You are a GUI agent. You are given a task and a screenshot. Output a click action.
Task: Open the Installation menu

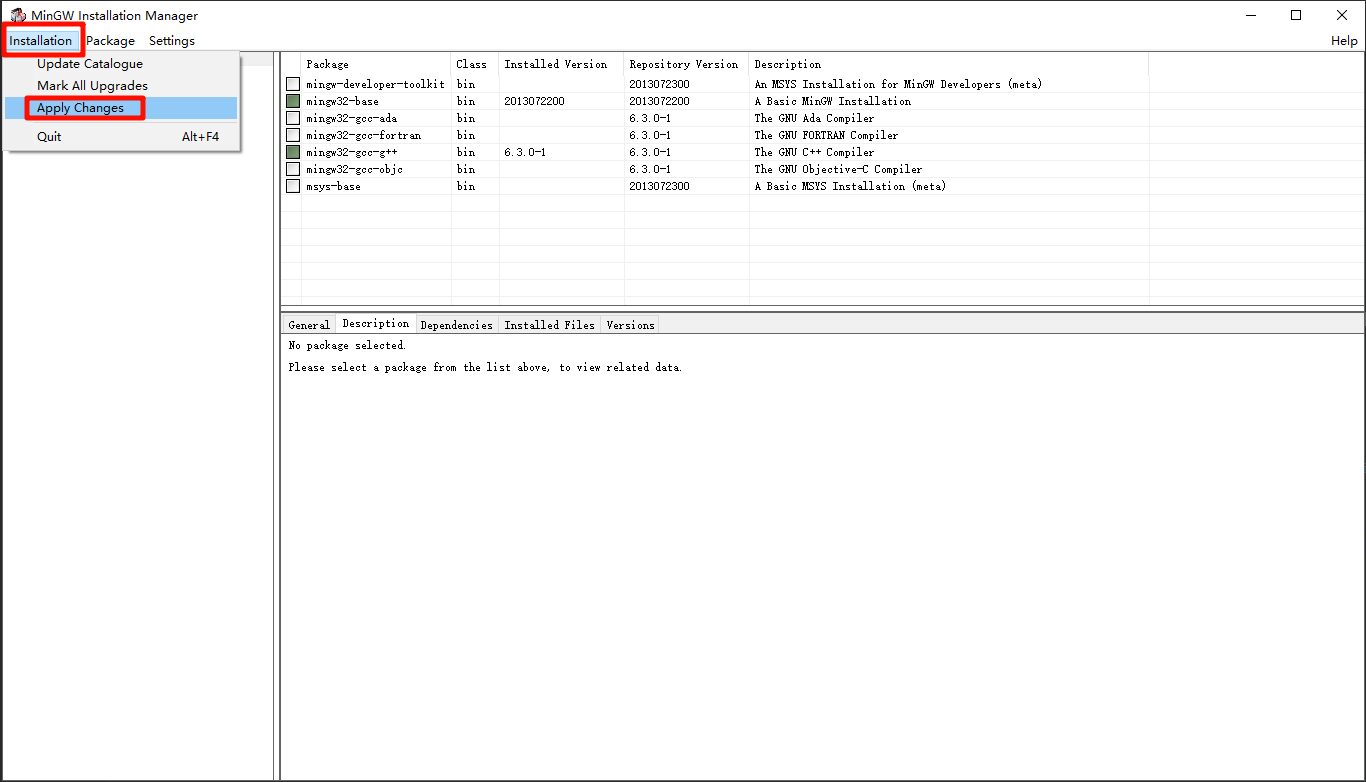[x=41, y=41]
